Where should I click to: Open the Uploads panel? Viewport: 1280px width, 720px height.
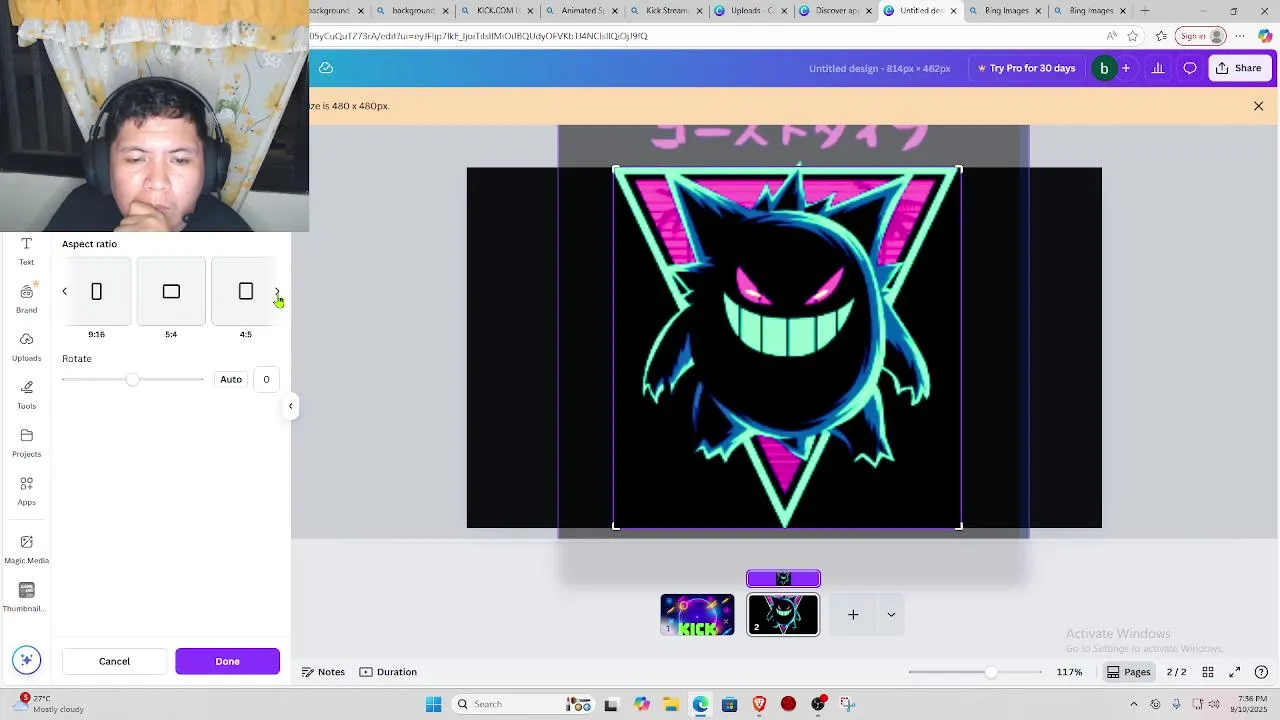point(26,347)
